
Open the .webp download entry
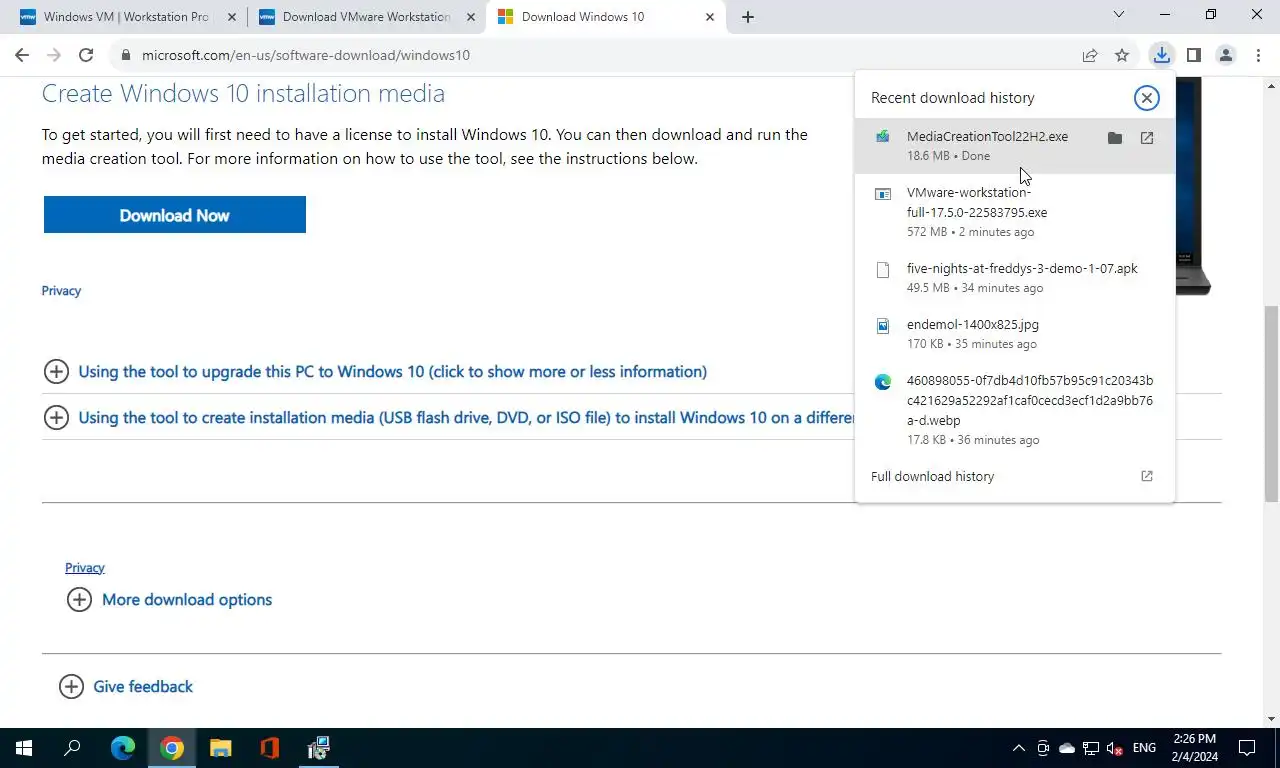coord(1015,410)
